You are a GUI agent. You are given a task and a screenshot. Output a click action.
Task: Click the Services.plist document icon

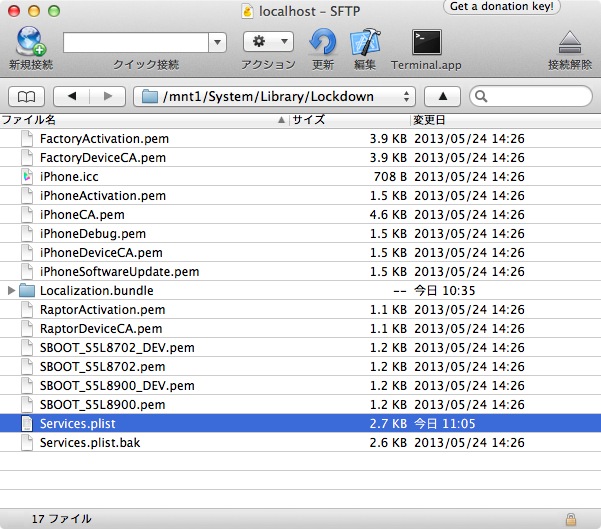point(27,424)
